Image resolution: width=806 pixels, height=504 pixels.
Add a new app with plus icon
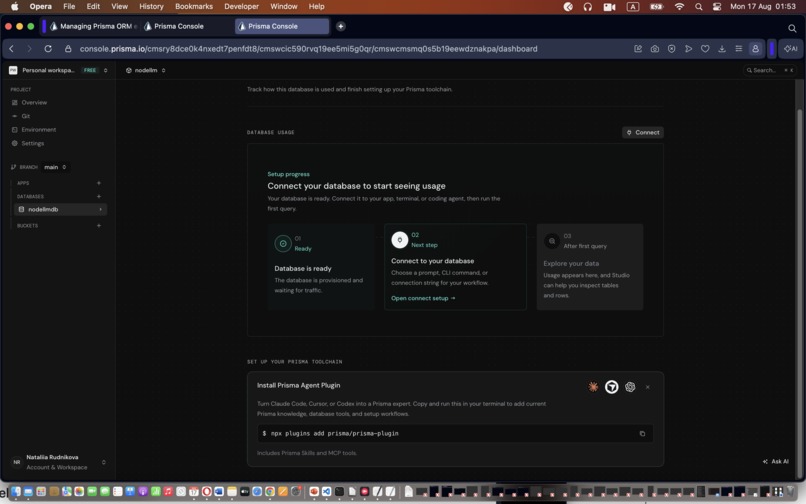99,183
